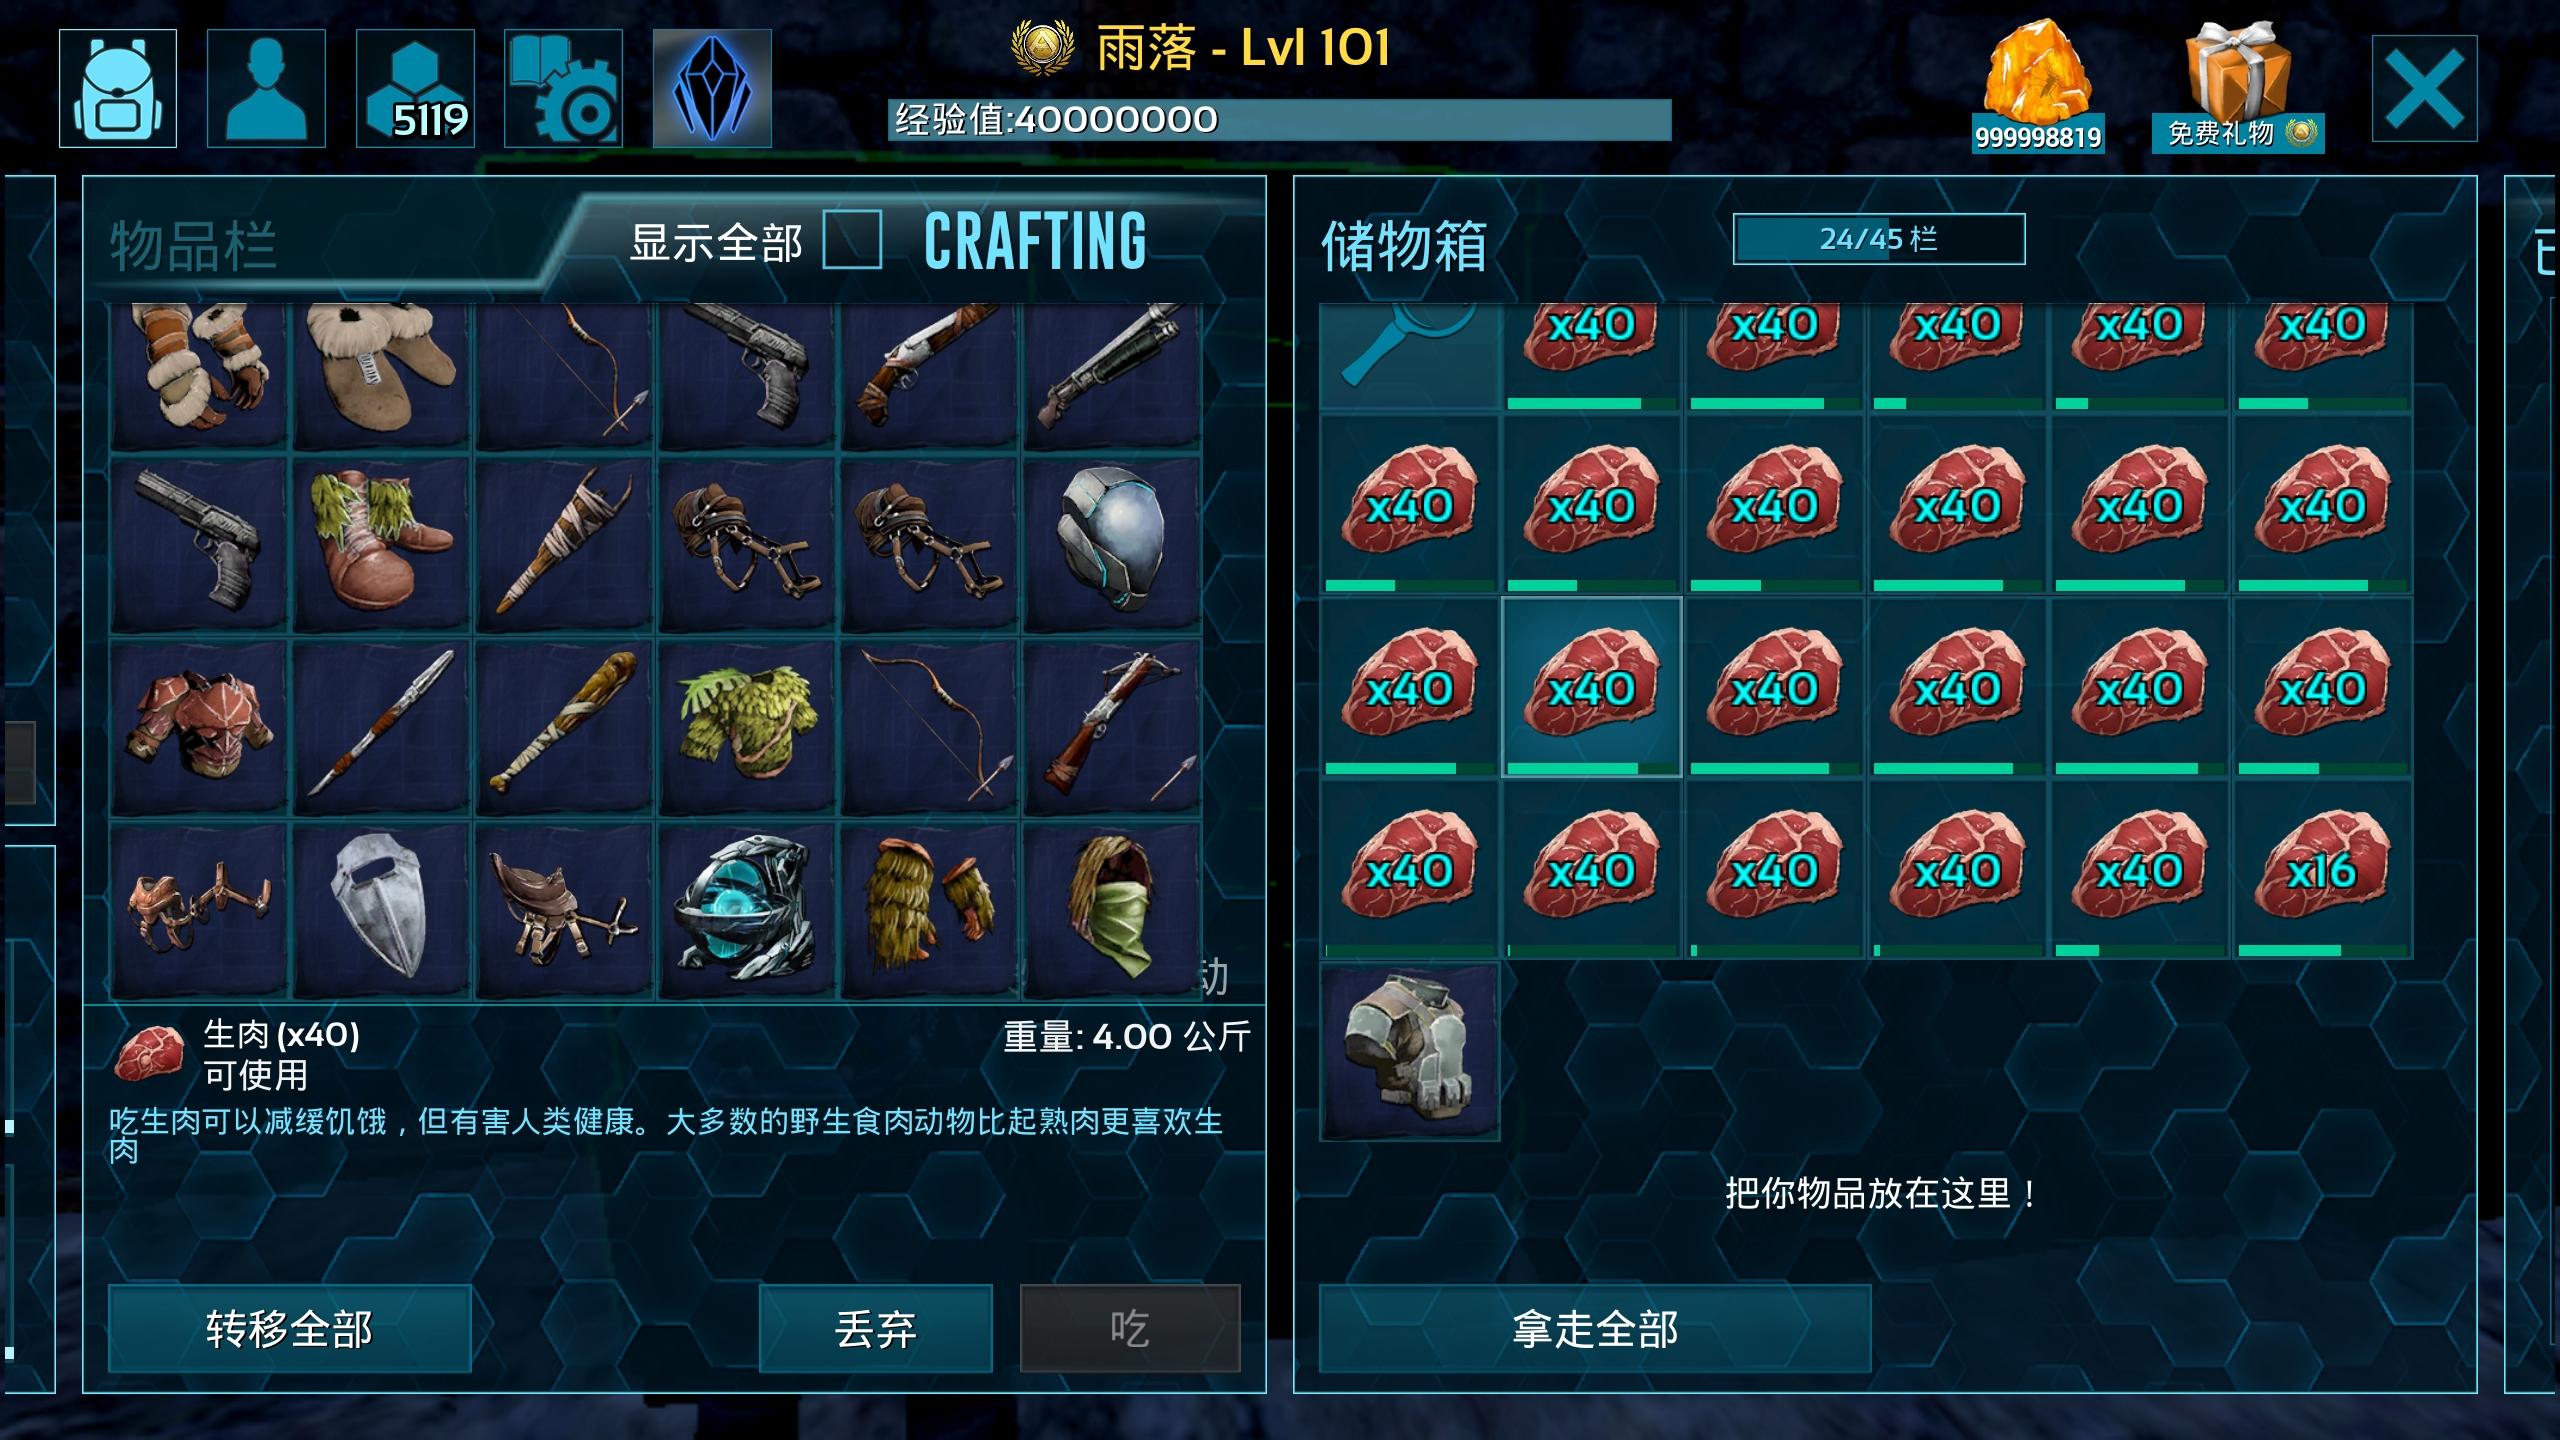The image size is (2560, 1440).
Task: Open the backpack inventory icon
Action: (x=118, y=88)
